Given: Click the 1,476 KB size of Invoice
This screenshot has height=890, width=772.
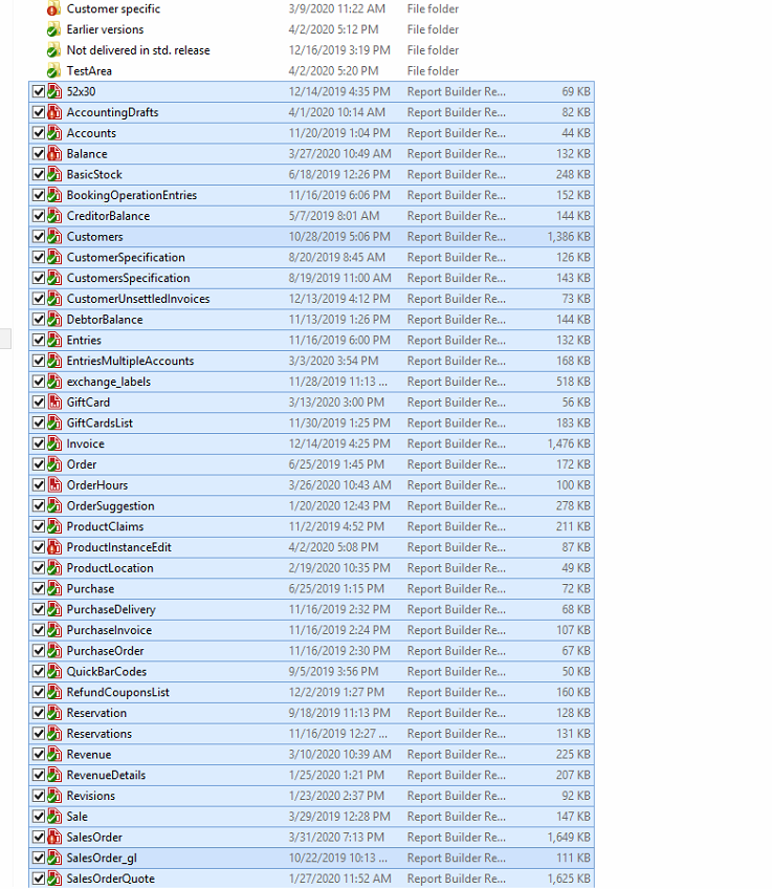Looking at the screenshot, I should pyautogui.click(x=569, y=444).
